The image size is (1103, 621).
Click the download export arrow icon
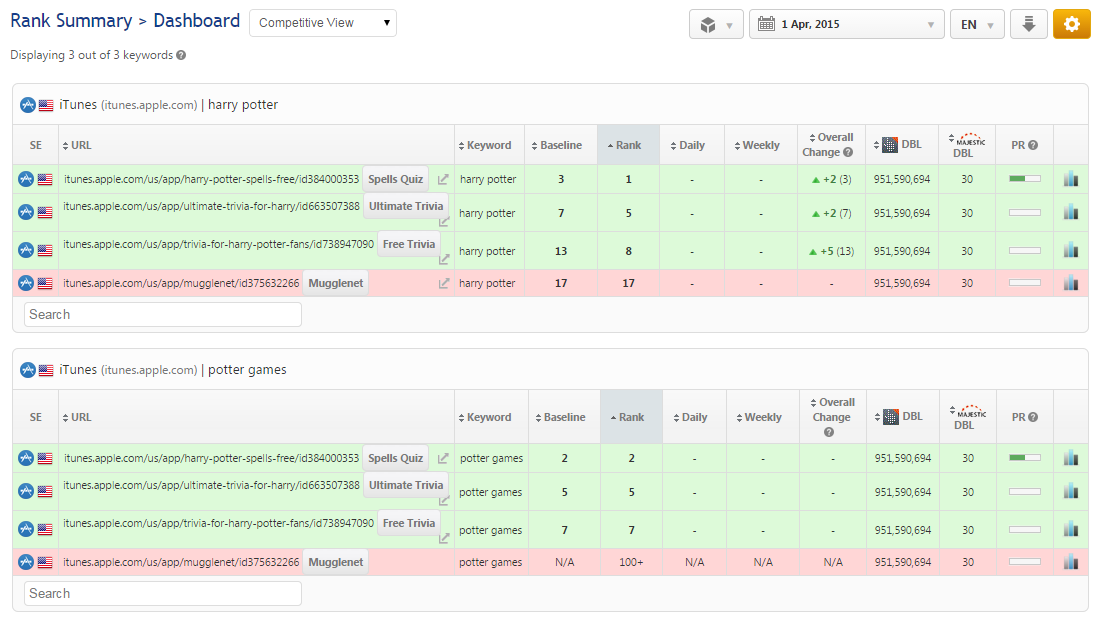pos(1028,24)
